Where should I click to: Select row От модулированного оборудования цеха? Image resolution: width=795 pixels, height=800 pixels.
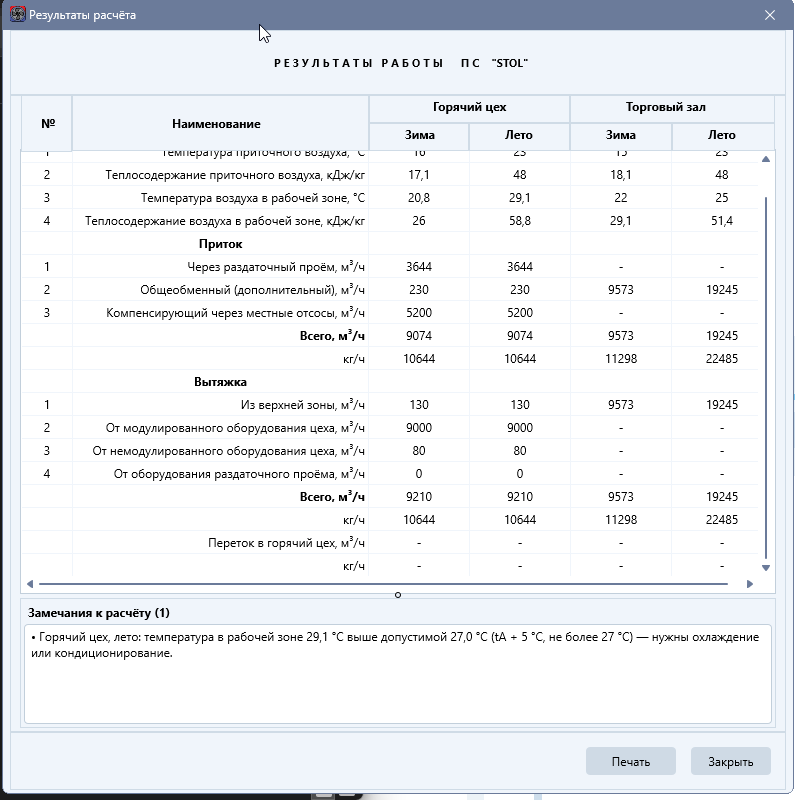tap(389, 428)
